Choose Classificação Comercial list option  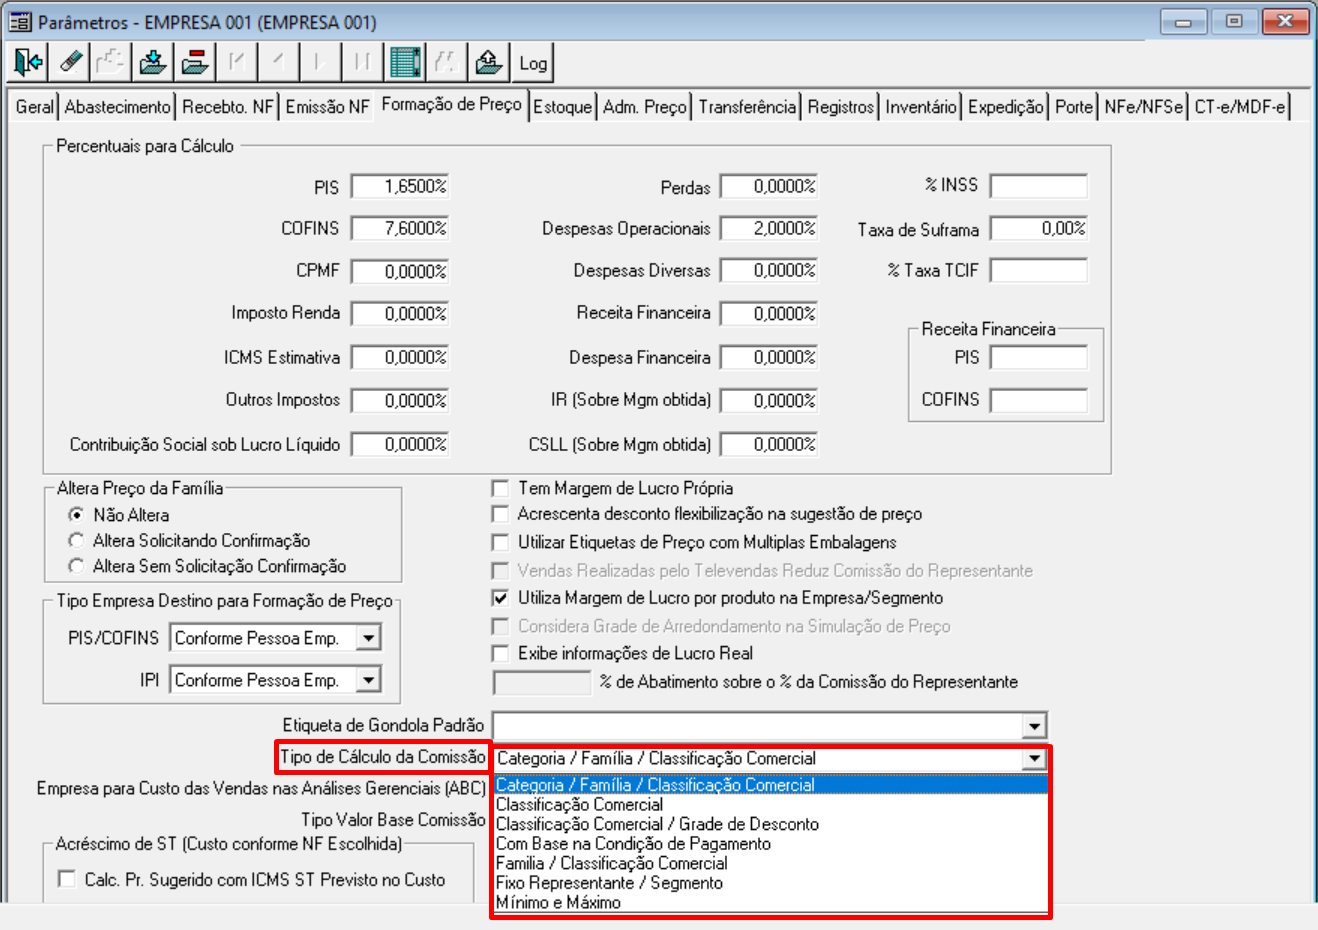click(770, 805)
